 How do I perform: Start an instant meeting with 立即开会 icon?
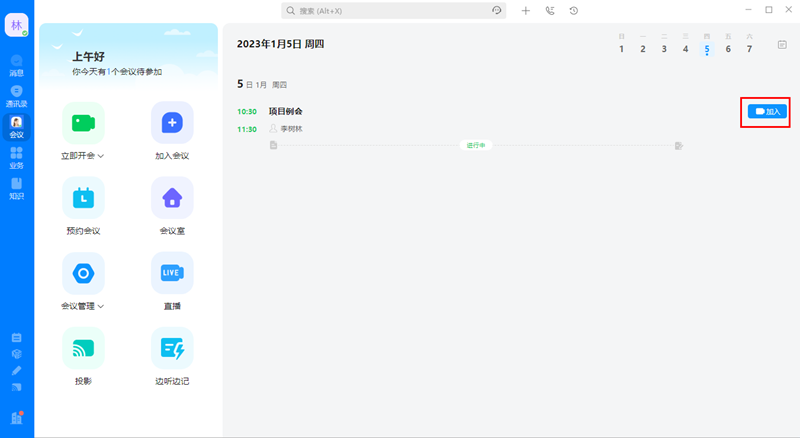83,123
